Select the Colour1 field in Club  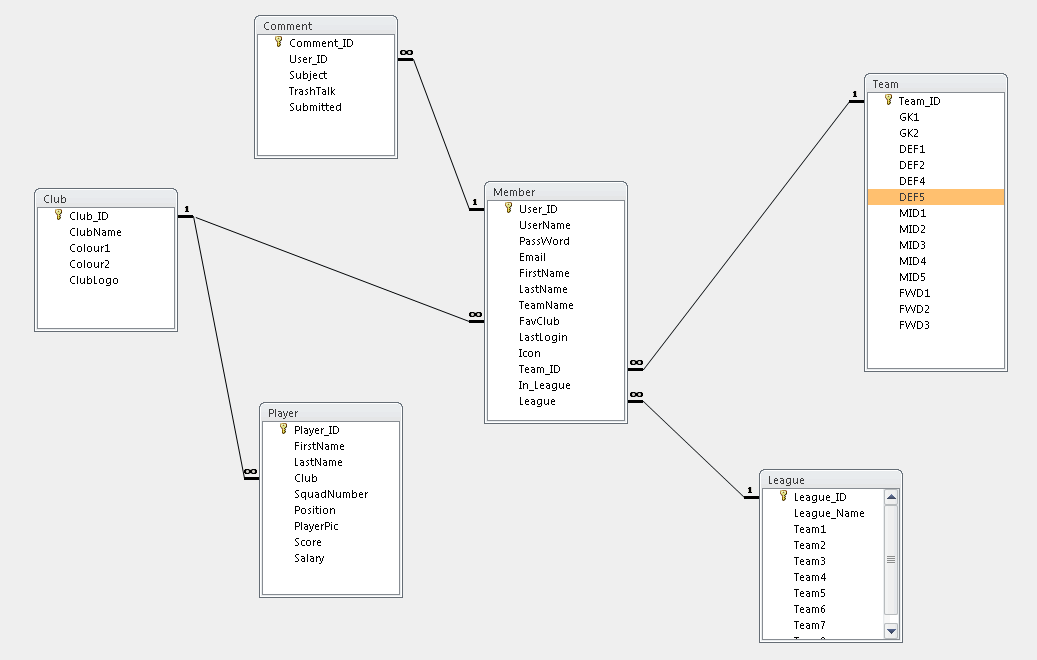pos(90,248)
